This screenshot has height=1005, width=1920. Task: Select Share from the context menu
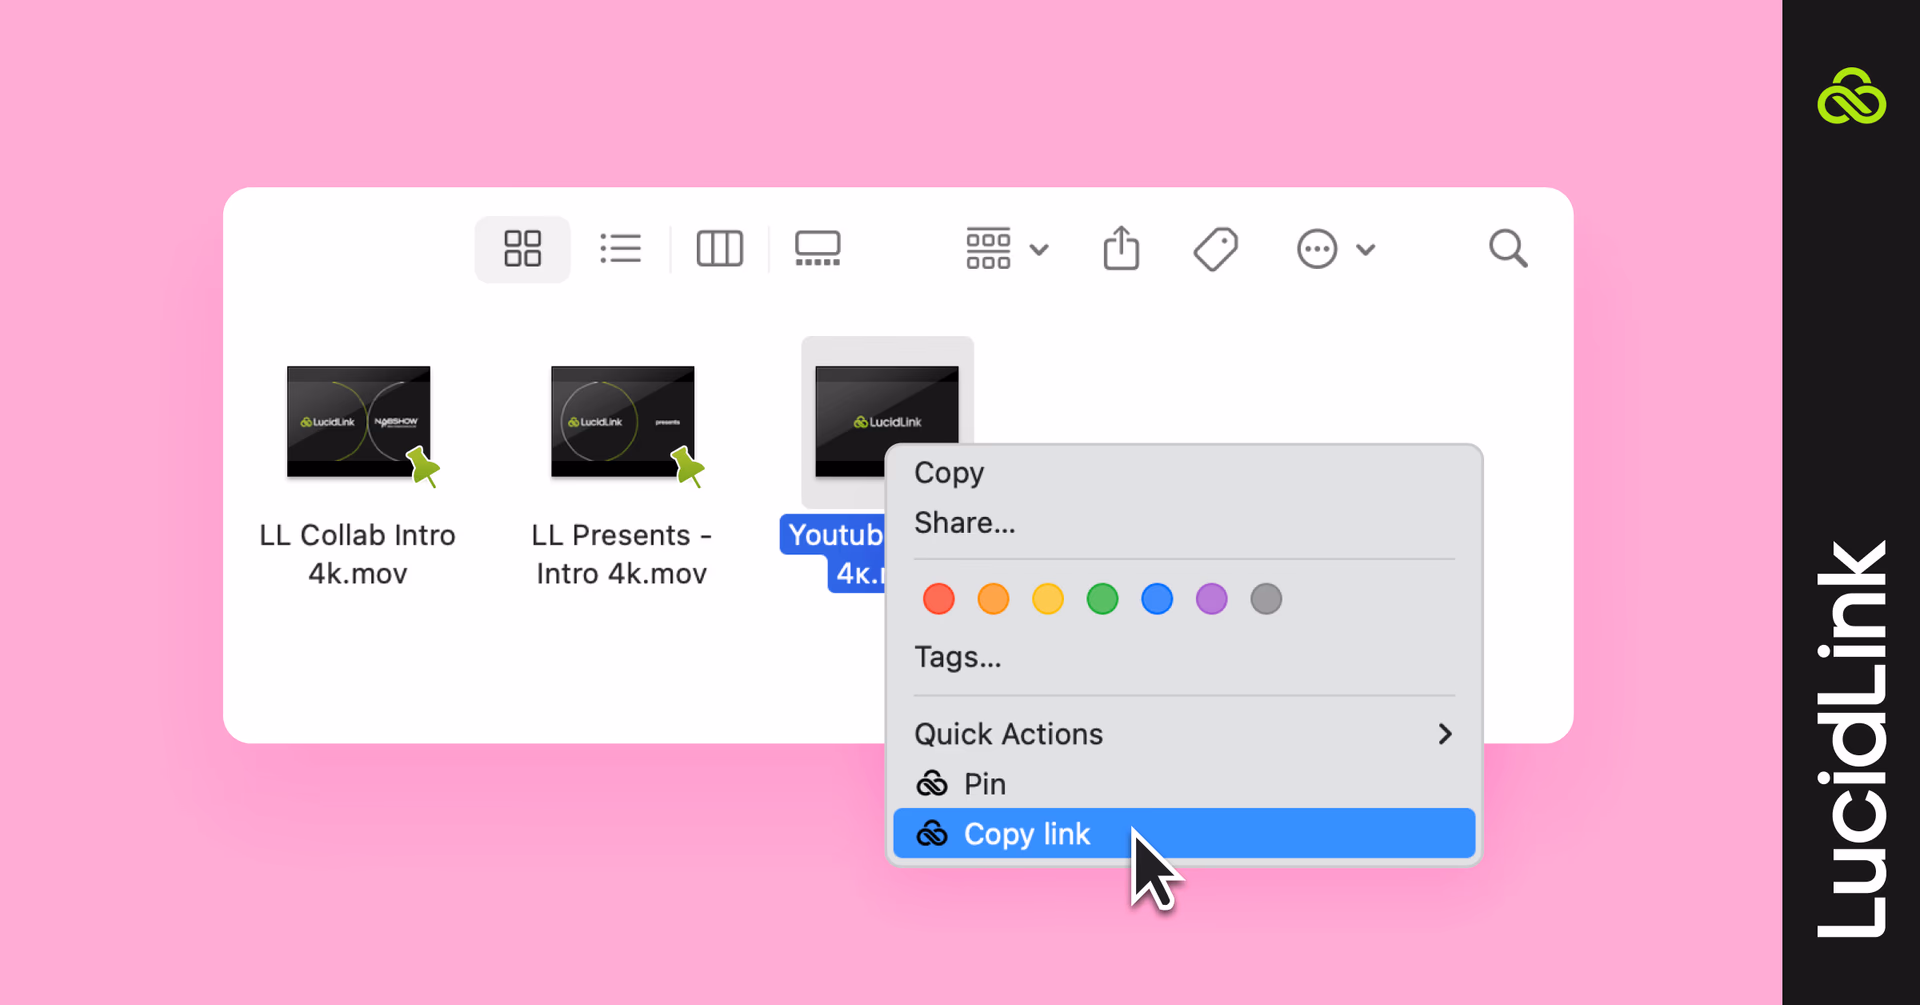point(963,522)
